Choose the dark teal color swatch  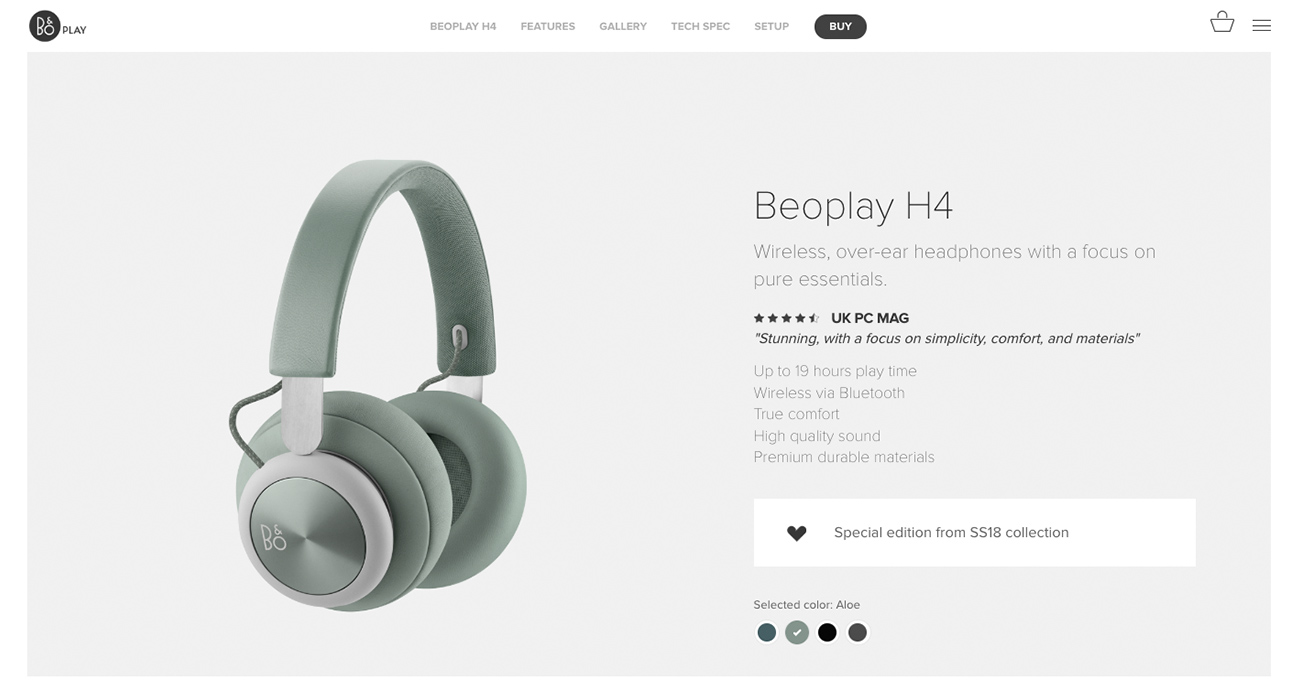767,632
